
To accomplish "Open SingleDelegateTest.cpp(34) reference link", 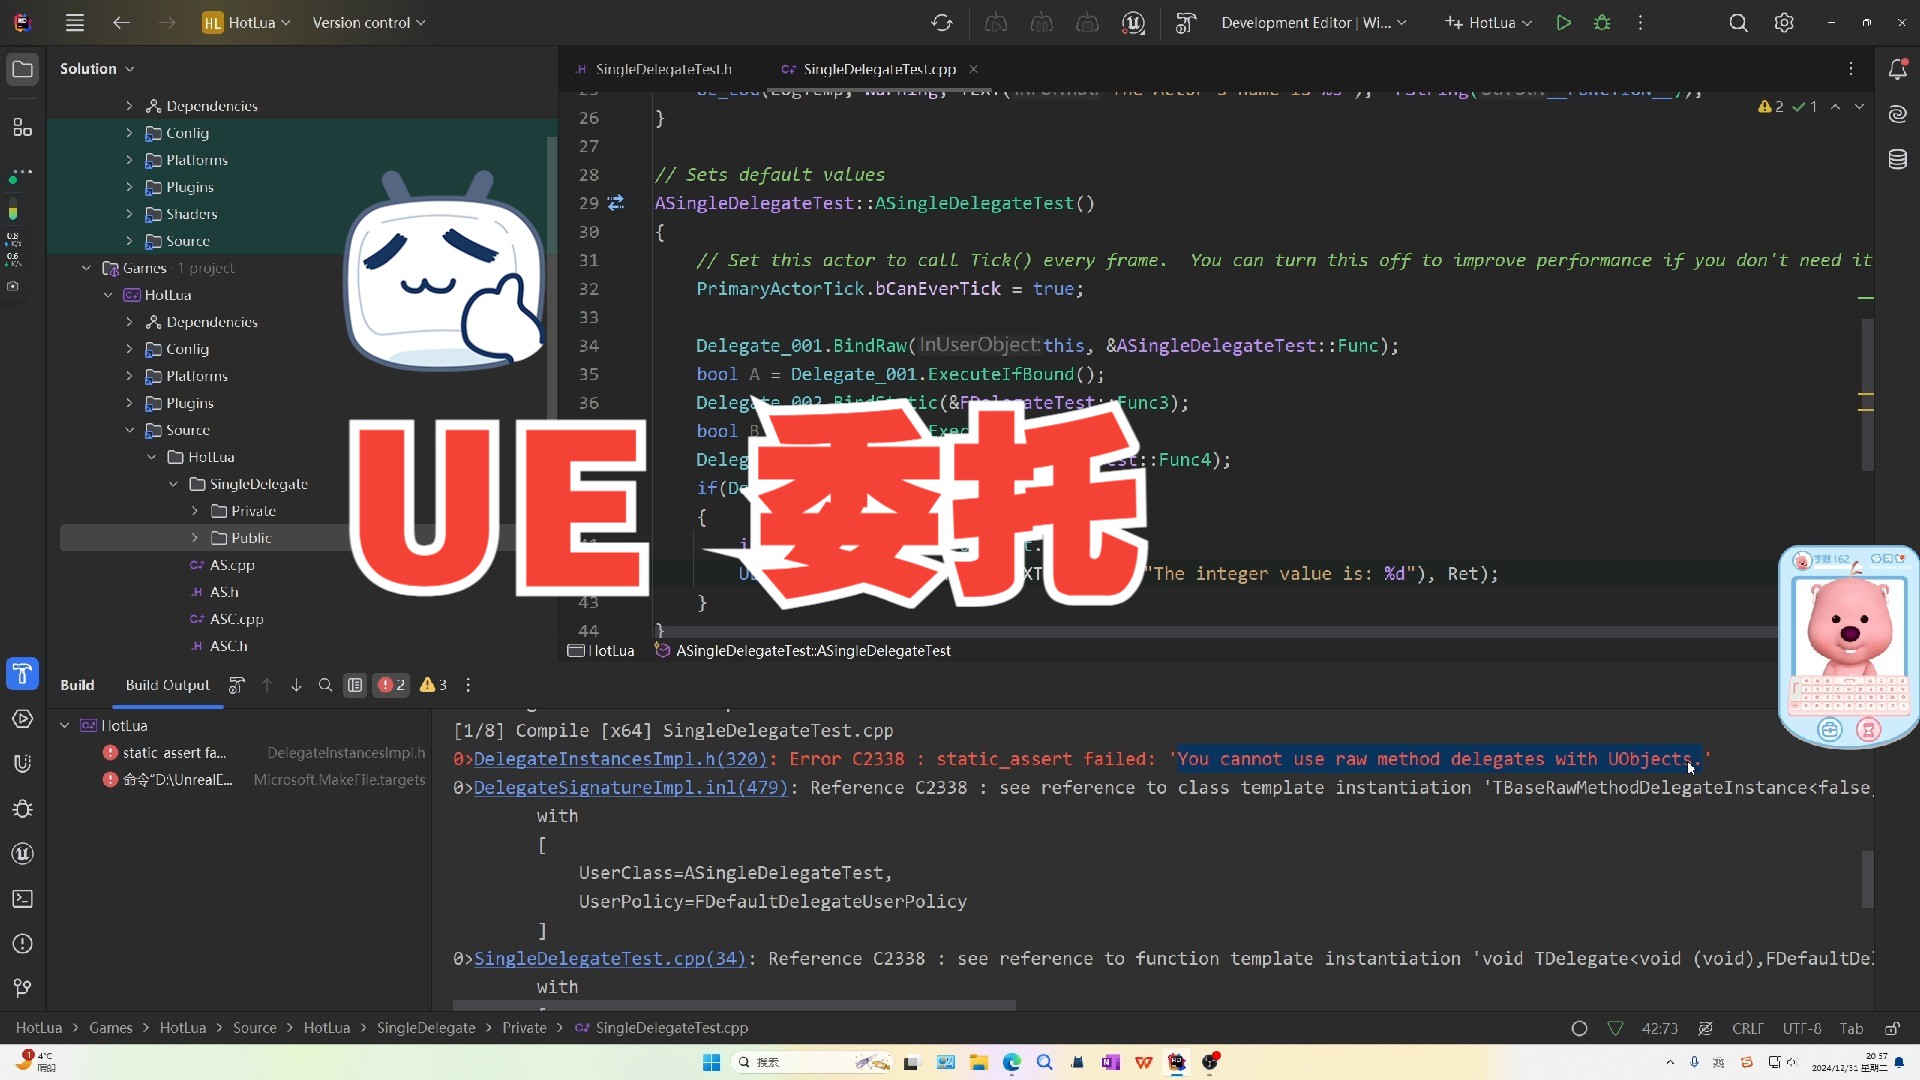I will click(610, 959).
